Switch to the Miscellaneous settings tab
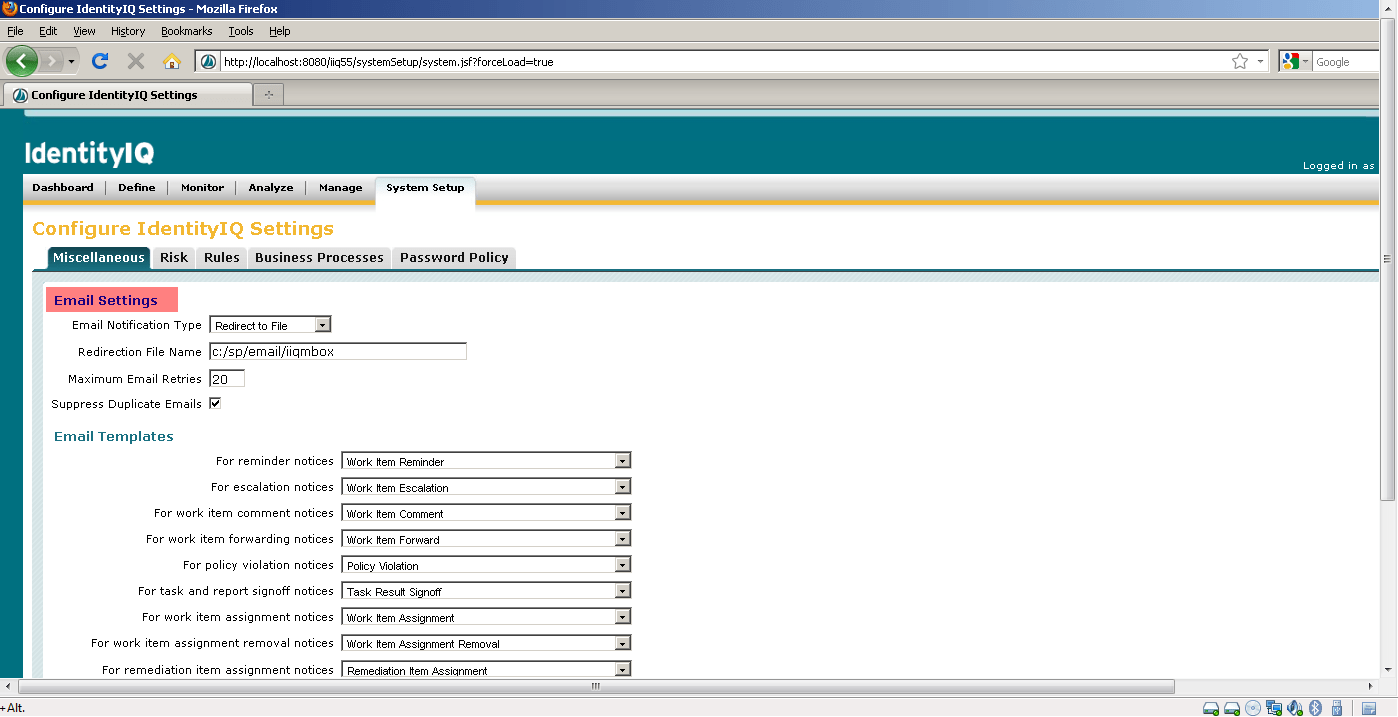1398x717 pixels. pos(99,258)
